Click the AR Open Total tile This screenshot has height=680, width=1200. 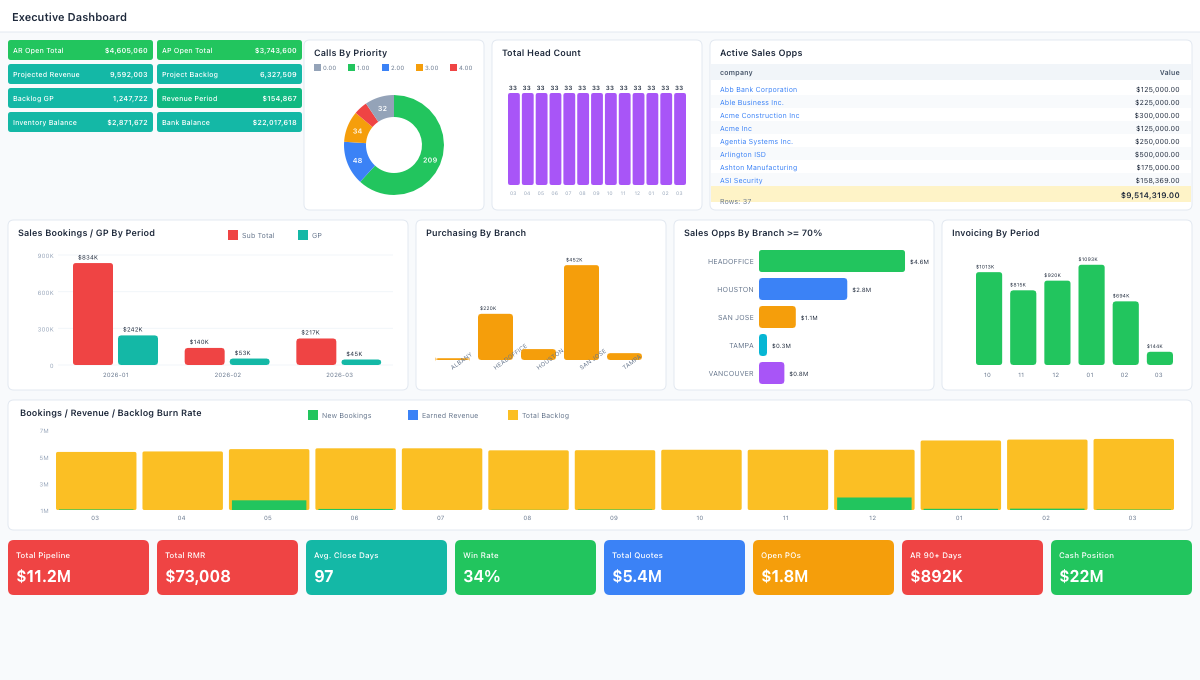tap(80, 50)
